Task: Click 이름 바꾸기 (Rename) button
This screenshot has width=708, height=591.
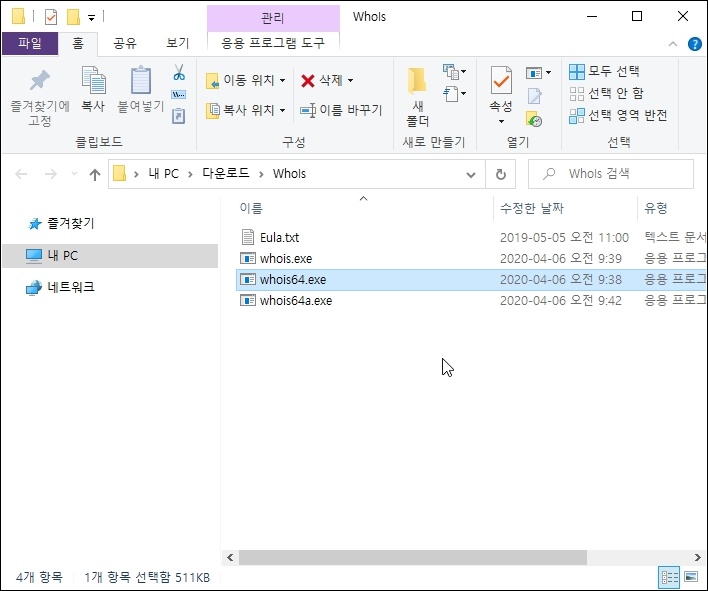Action: (341, 110)
